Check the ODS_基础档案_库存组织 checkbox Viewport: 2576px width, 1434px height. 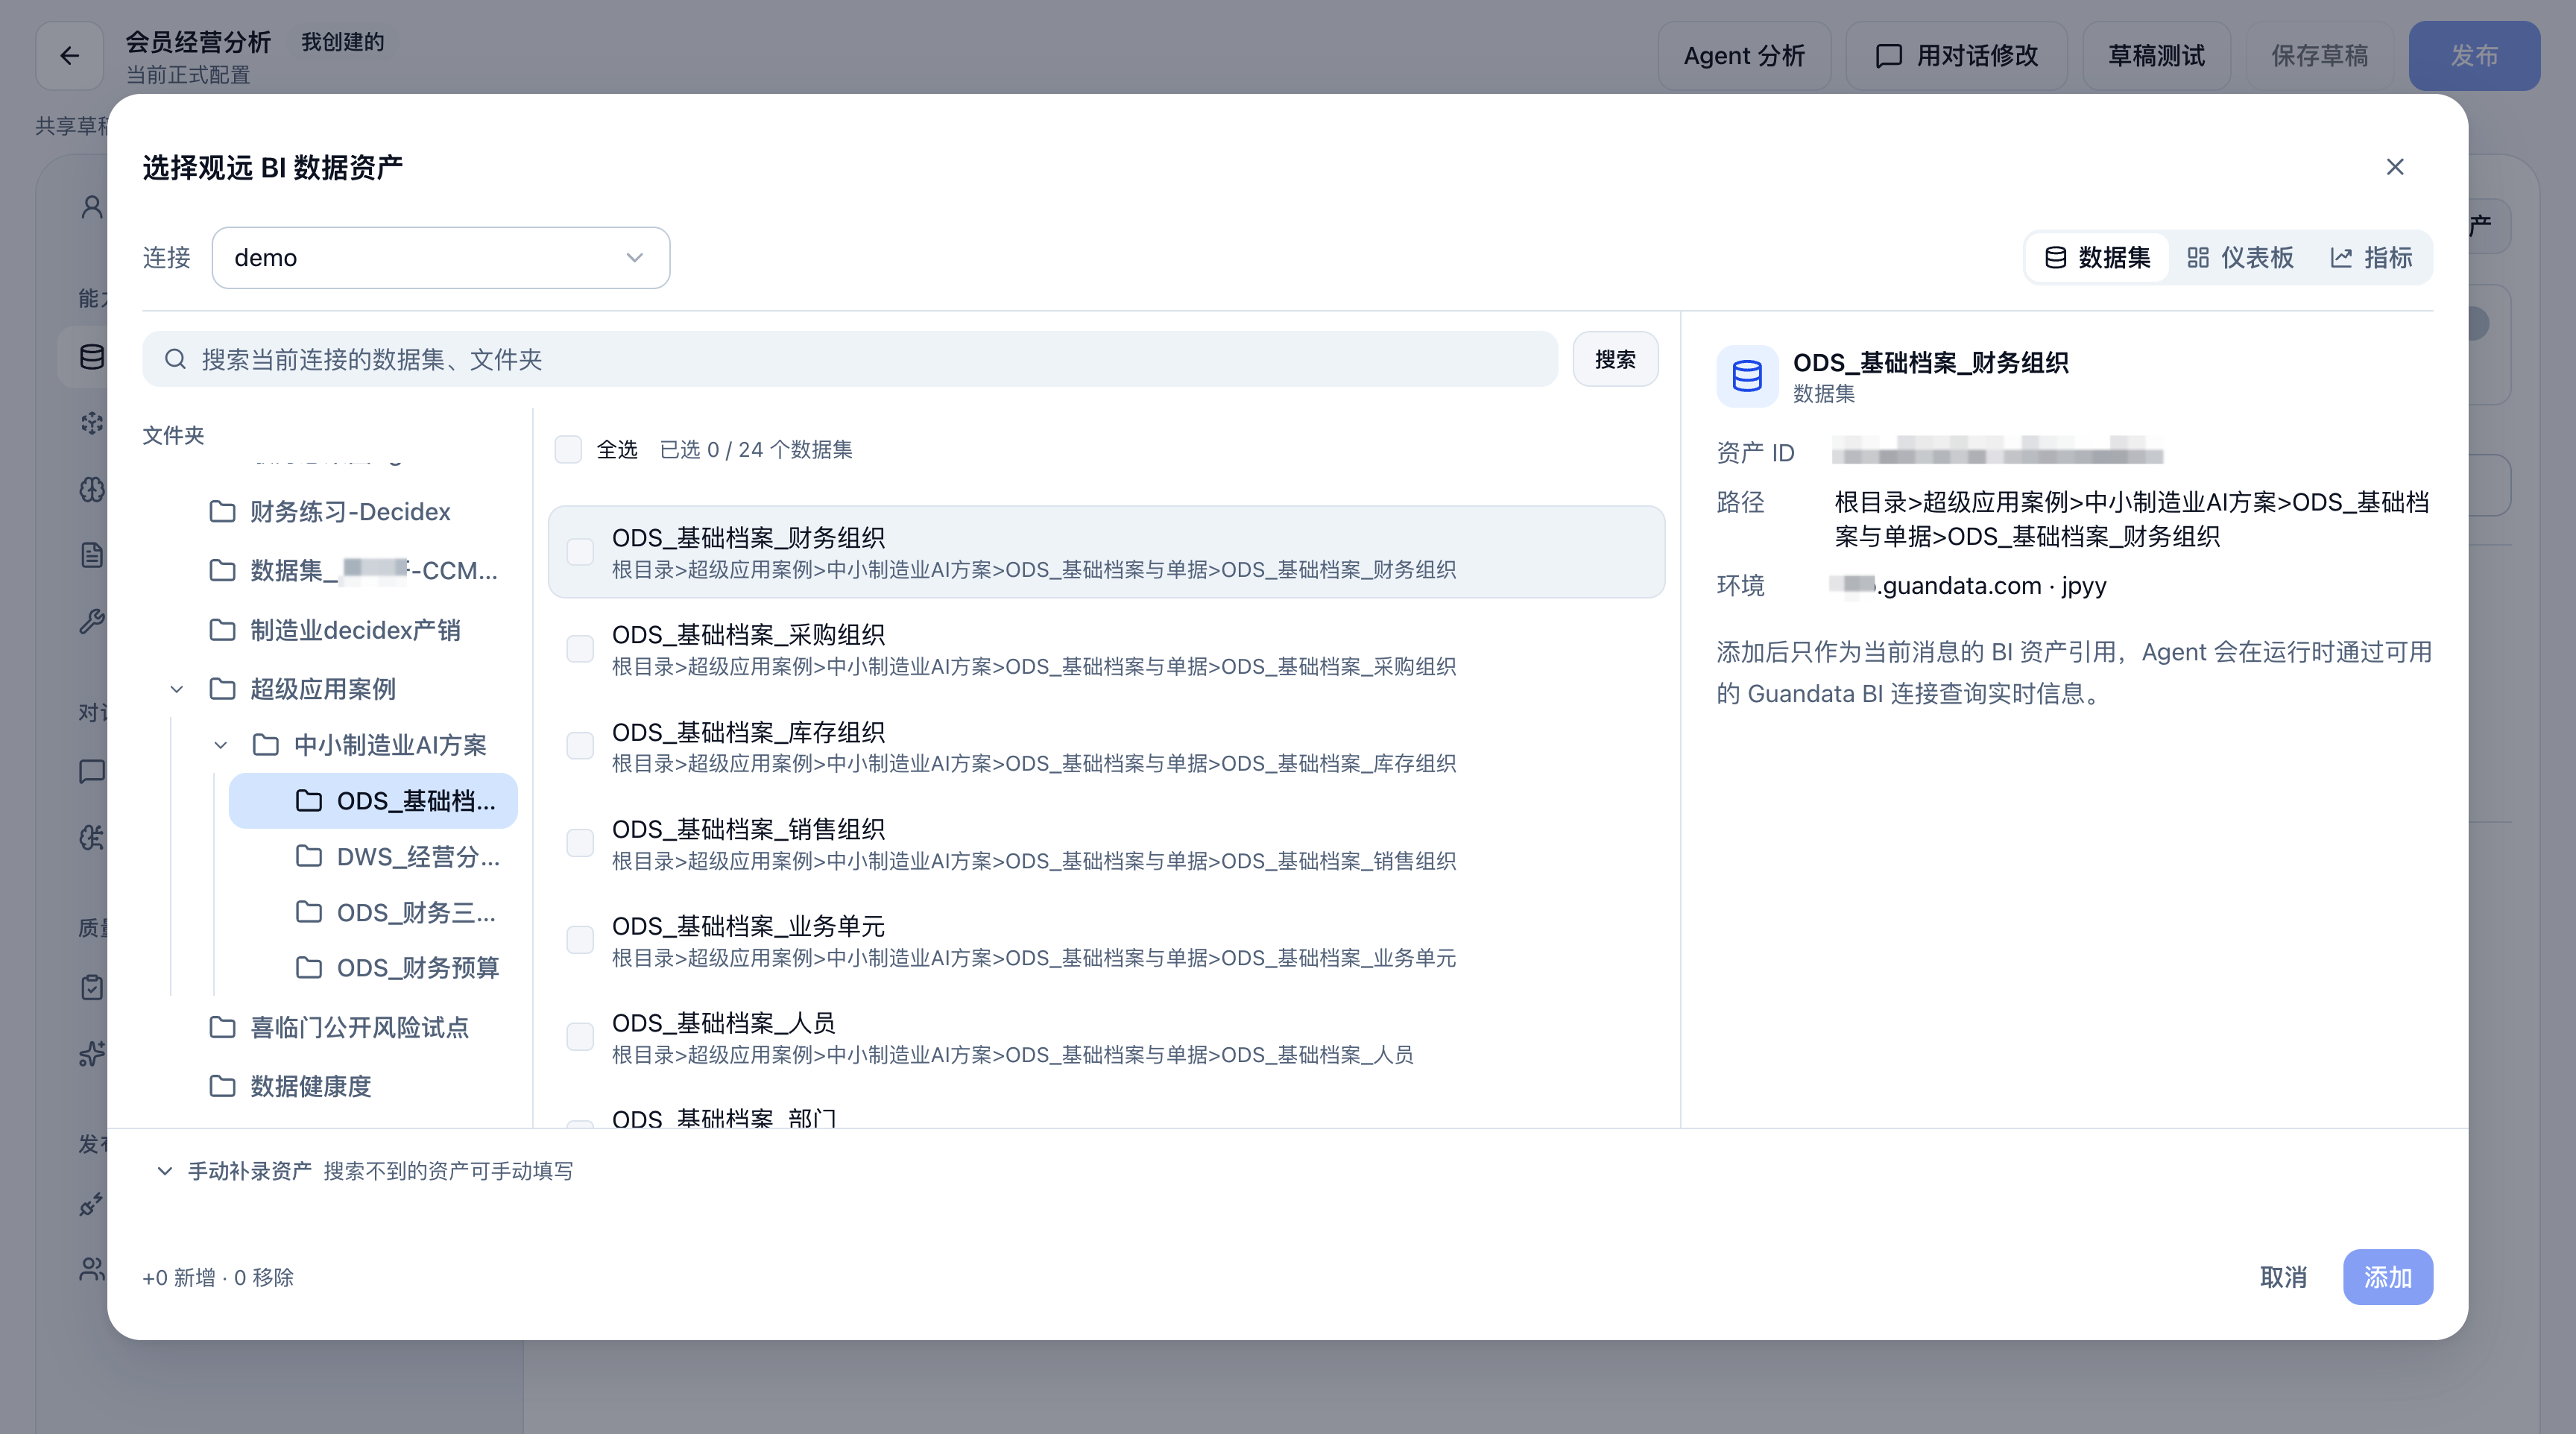[x=580, y=746]
